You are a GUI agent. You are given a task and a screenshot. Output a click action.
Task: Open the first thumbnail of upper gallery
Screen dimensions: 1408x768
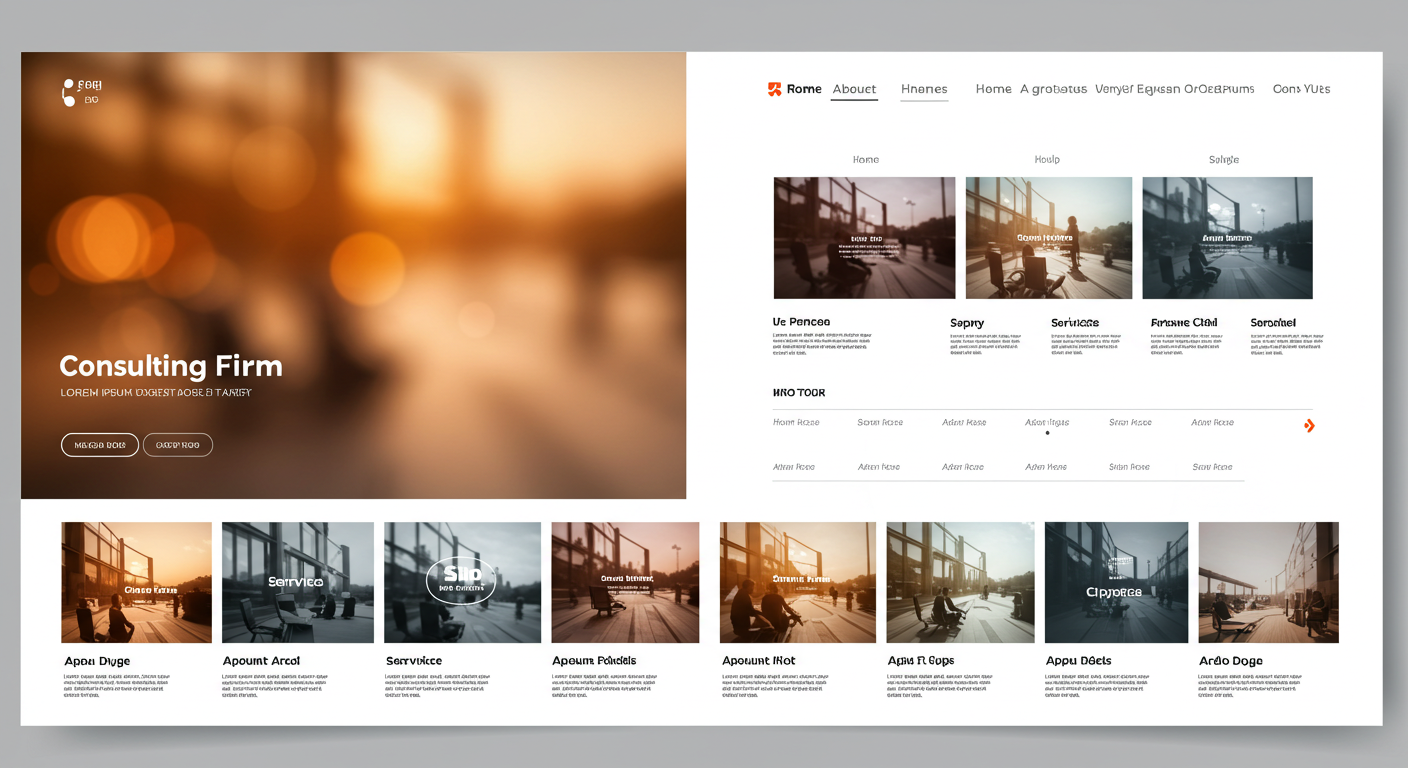[x=864, y=238]
